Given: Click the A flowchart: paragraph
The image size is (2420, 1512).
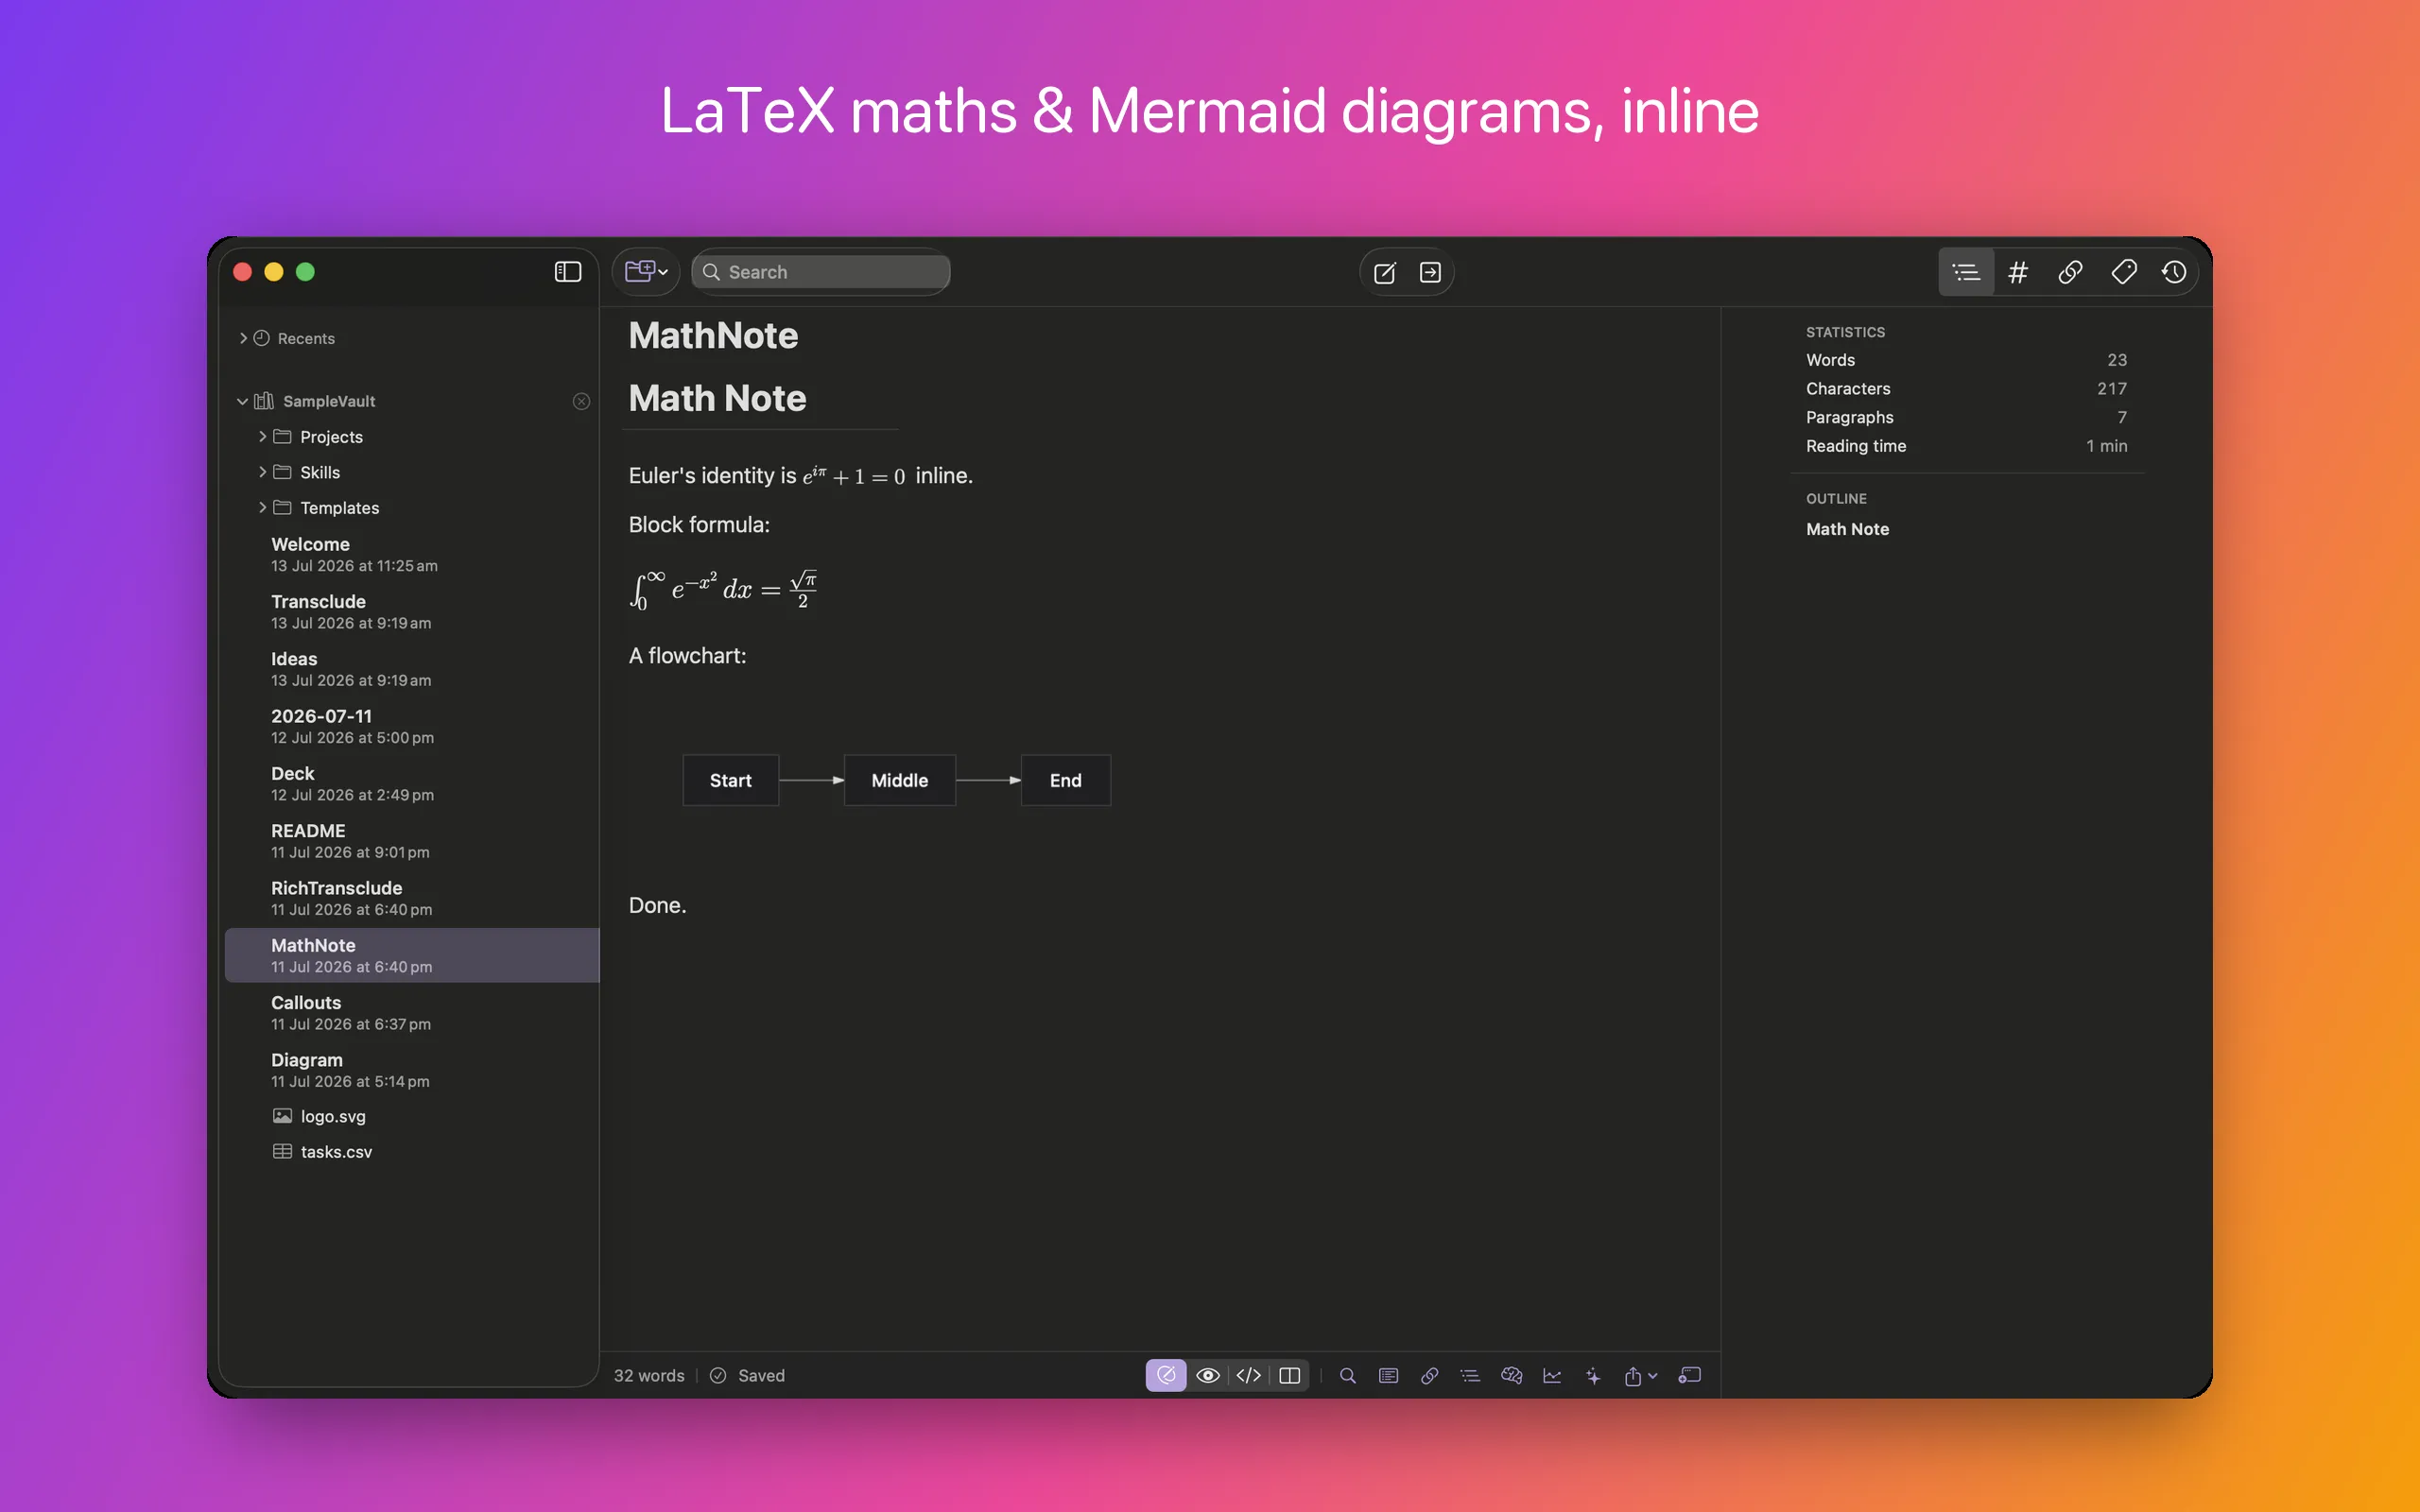Looking at the screenshot, I should (687, 656).
